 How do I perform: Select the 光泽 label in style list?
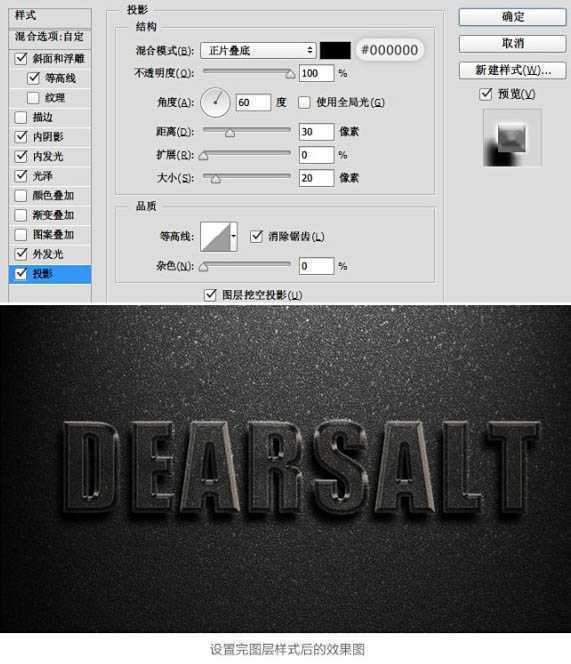tap(43, 176)
